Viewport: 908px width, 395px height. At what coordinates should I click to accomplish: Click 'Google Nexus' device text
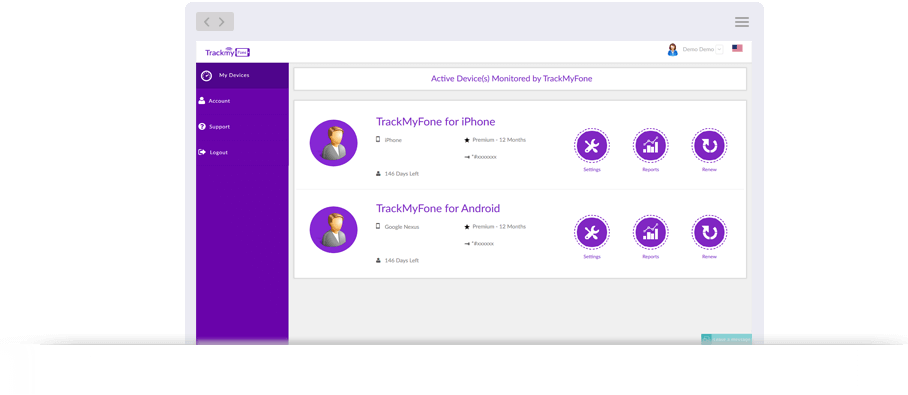click(x=401, y=227)
